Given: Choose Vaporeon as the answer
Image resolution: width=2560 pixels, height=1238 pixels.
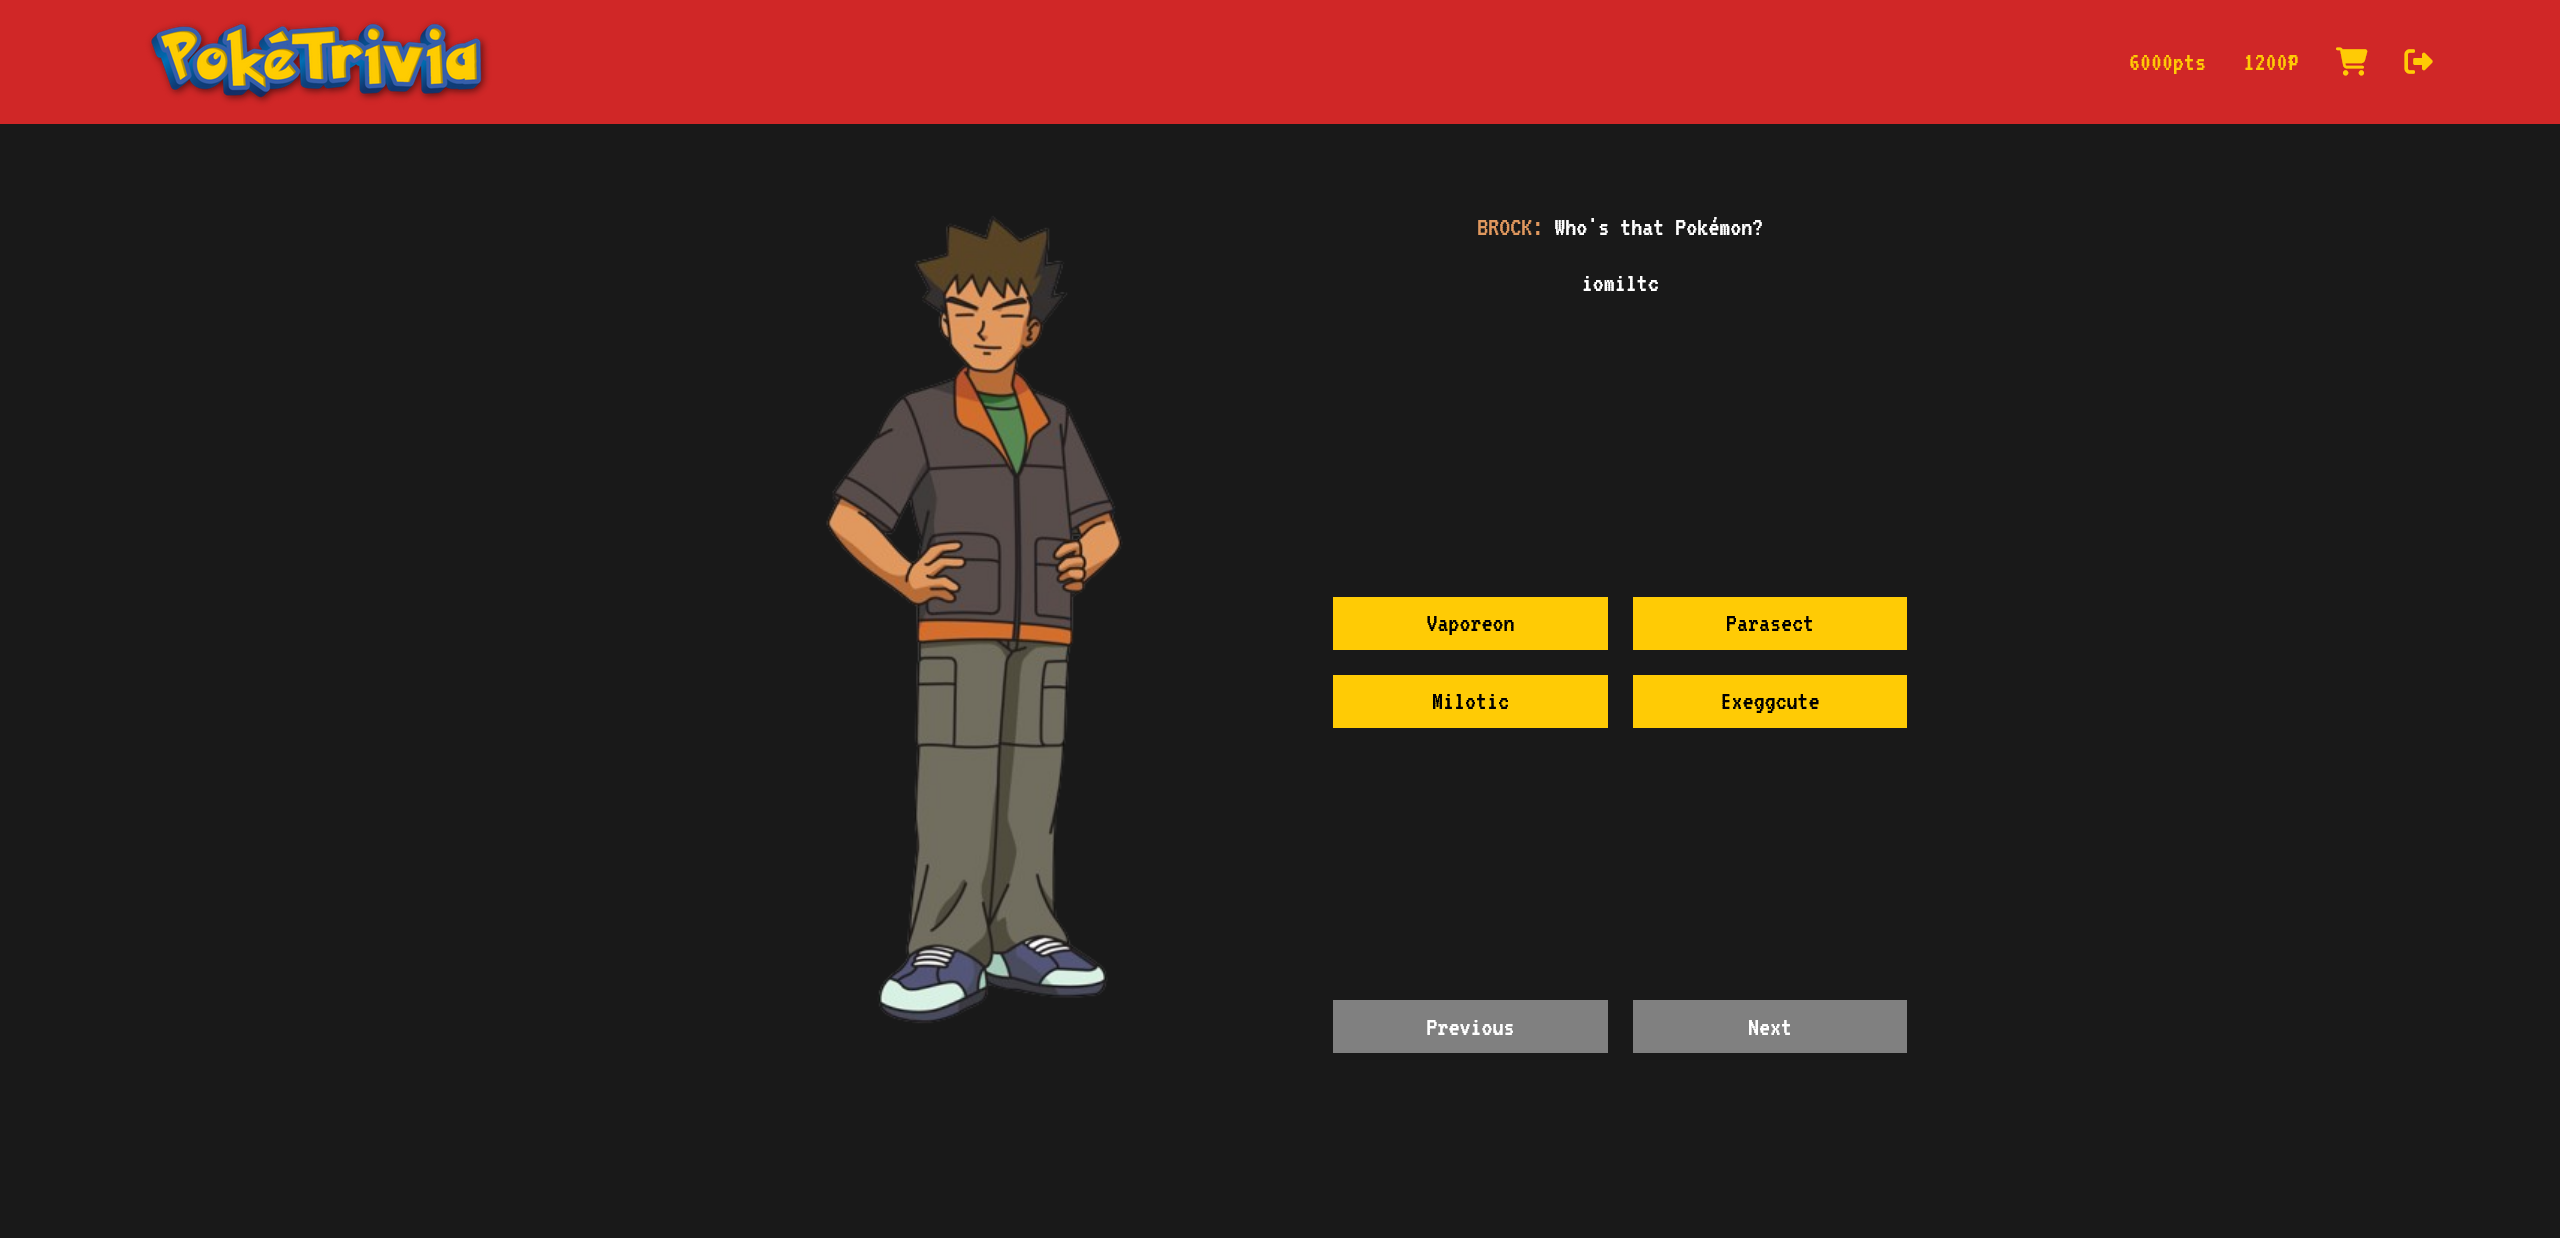Looking at the screenshot, I should click(x=1469, y=623).
